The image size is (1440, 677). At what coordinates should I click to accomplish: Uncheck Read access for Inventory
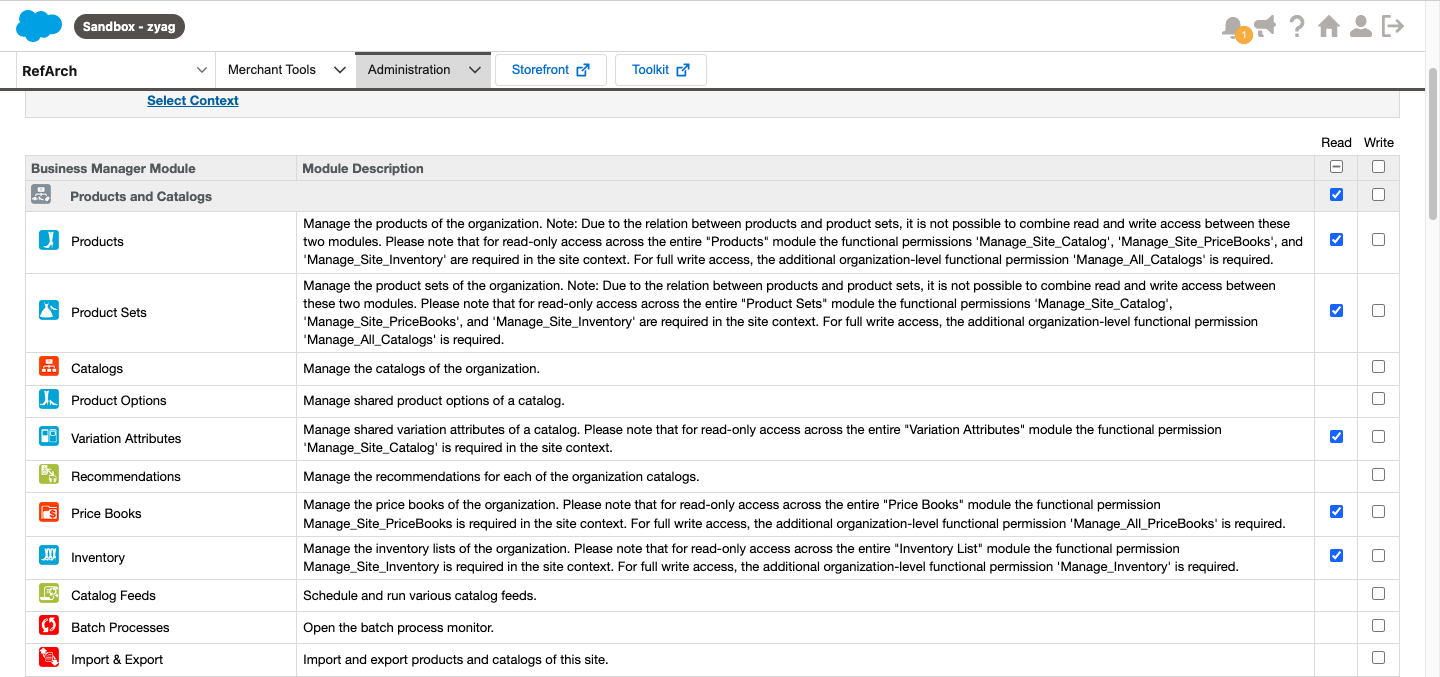coord(1336,556)
